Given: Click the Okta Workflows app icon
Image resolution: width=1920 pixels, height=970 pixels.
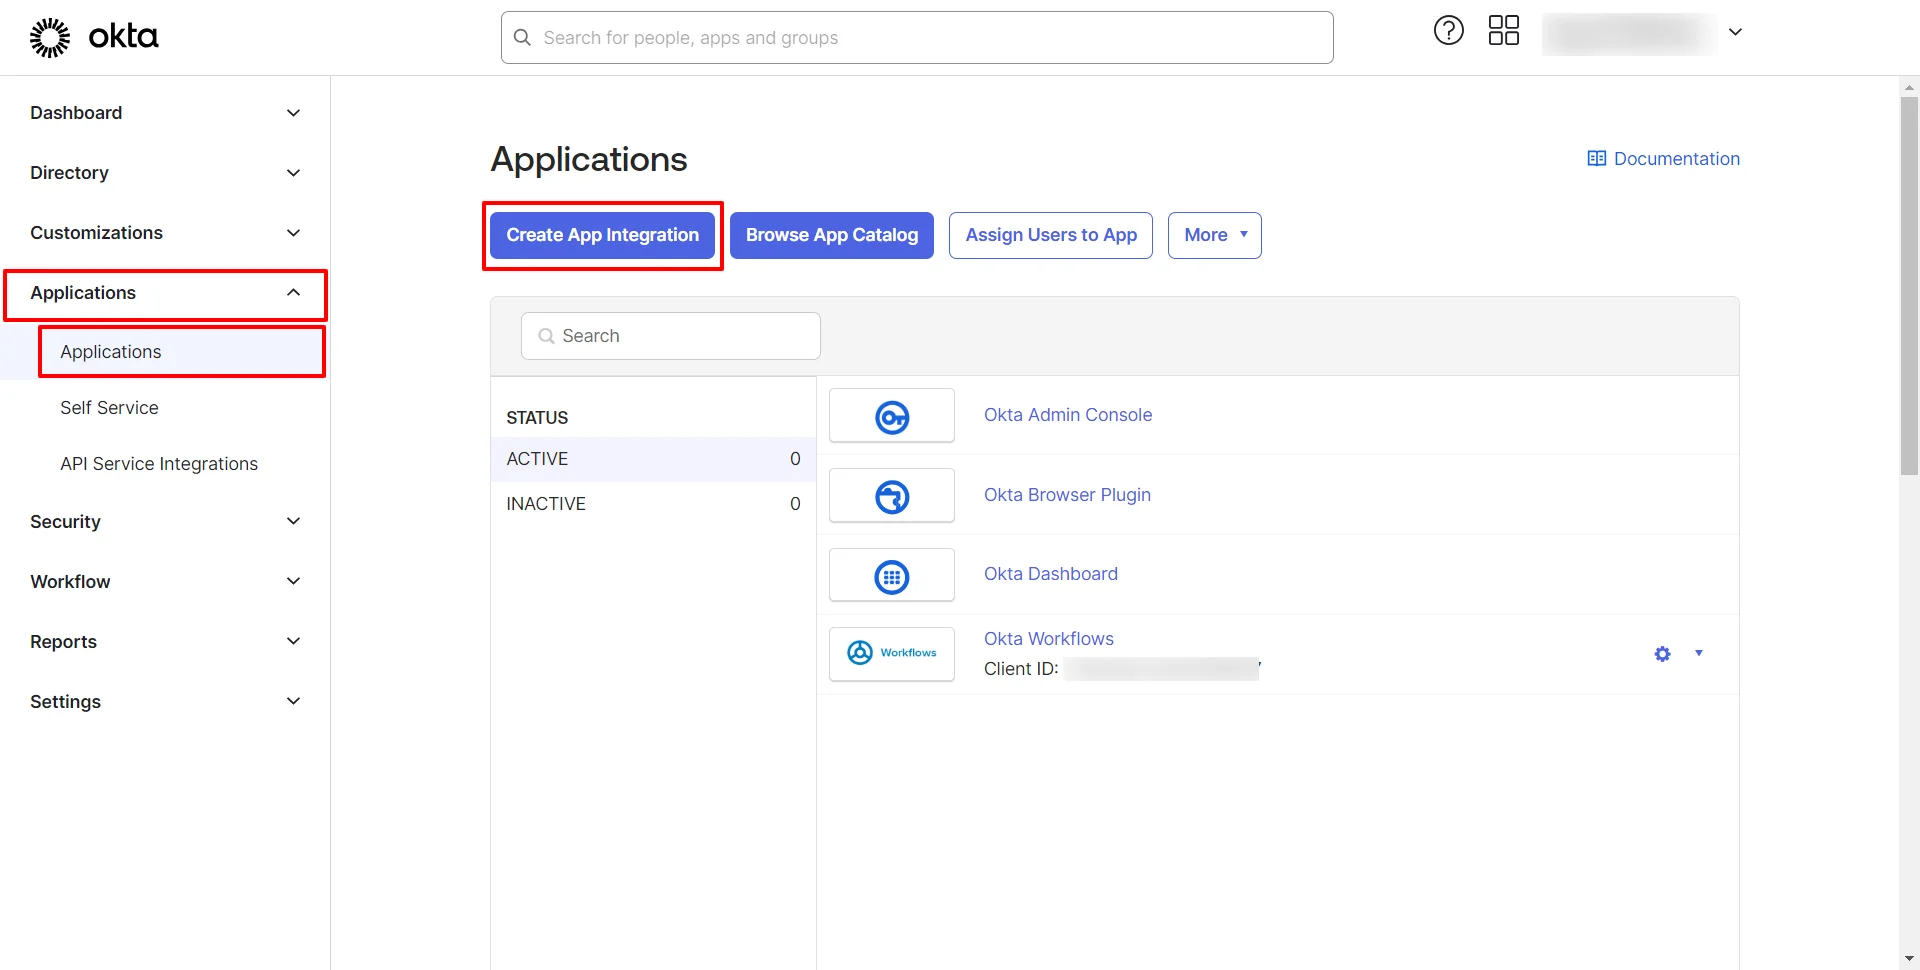Looking at the screenshot, I should point(891,653).
